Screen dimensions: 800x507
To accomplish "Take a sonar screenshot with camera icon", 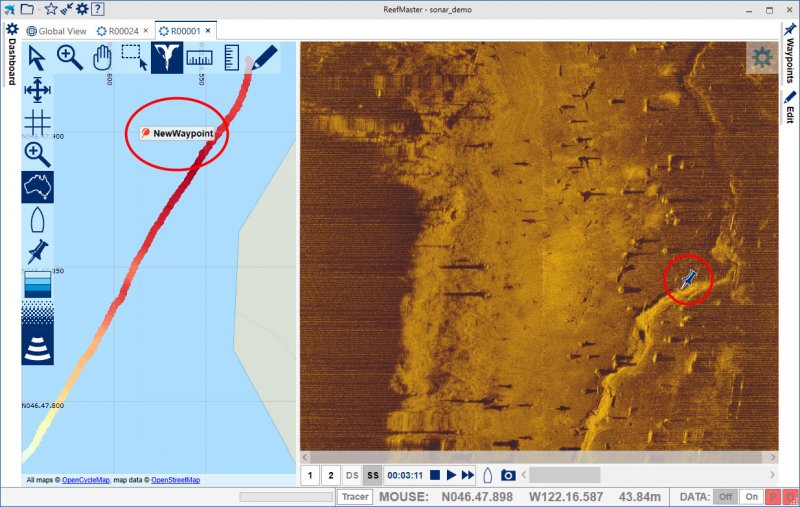I will tap(508, 475).
